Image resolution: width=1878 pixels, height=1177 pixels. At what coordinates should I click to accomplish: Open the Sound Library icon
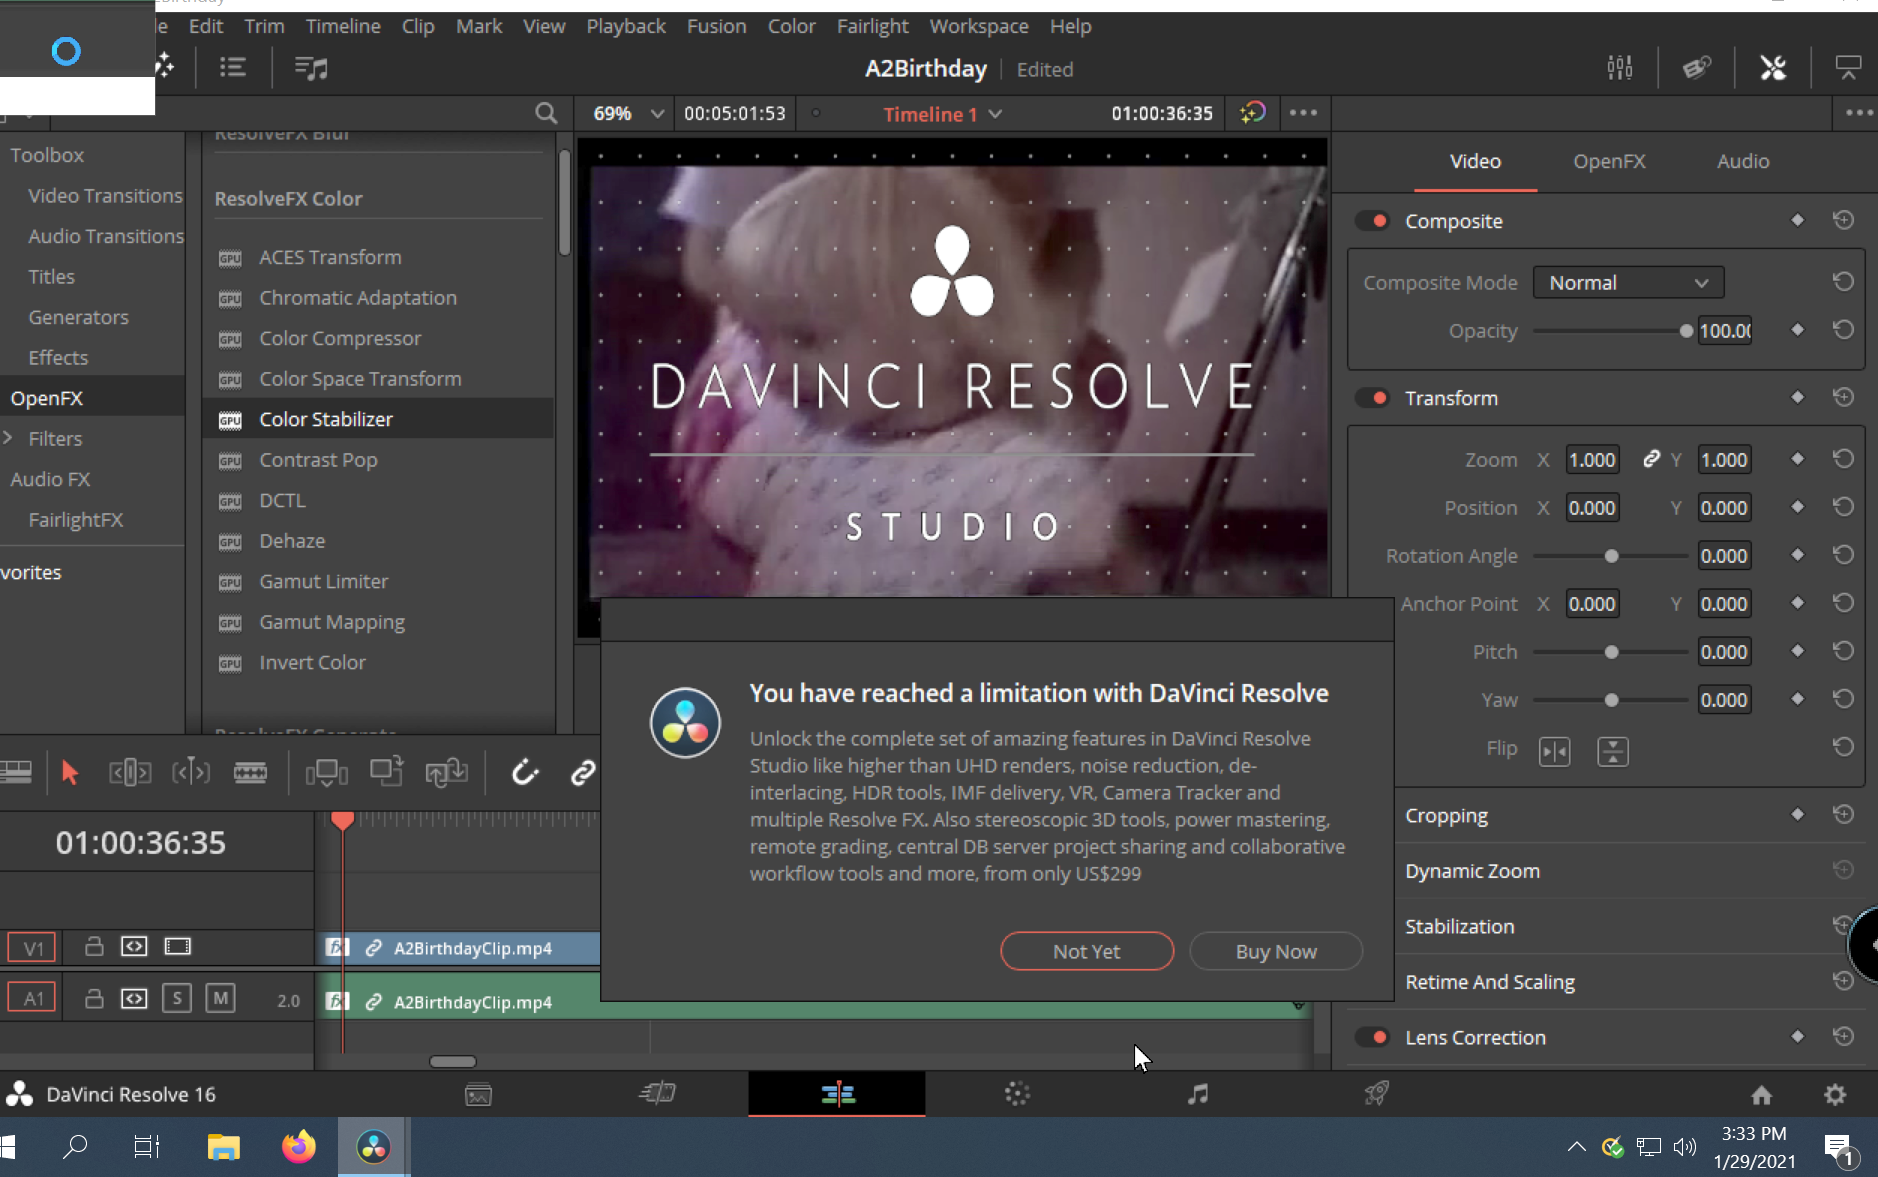[311, 68]
